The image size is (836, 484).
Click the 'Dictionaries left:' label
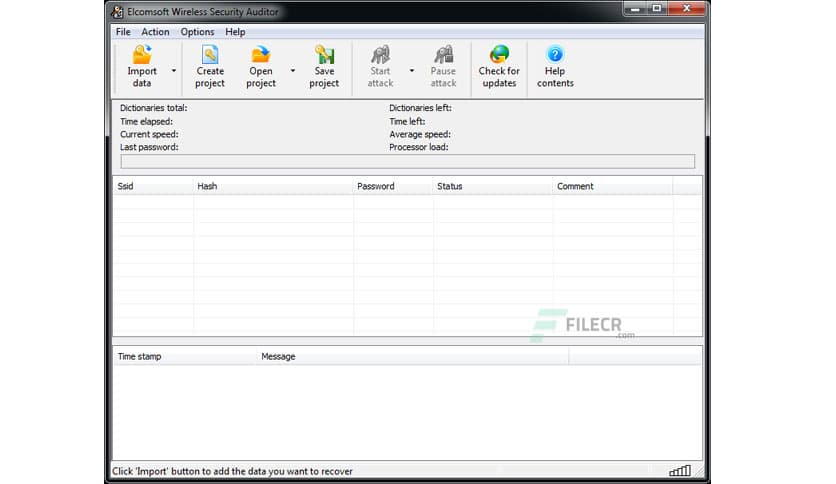420,108
